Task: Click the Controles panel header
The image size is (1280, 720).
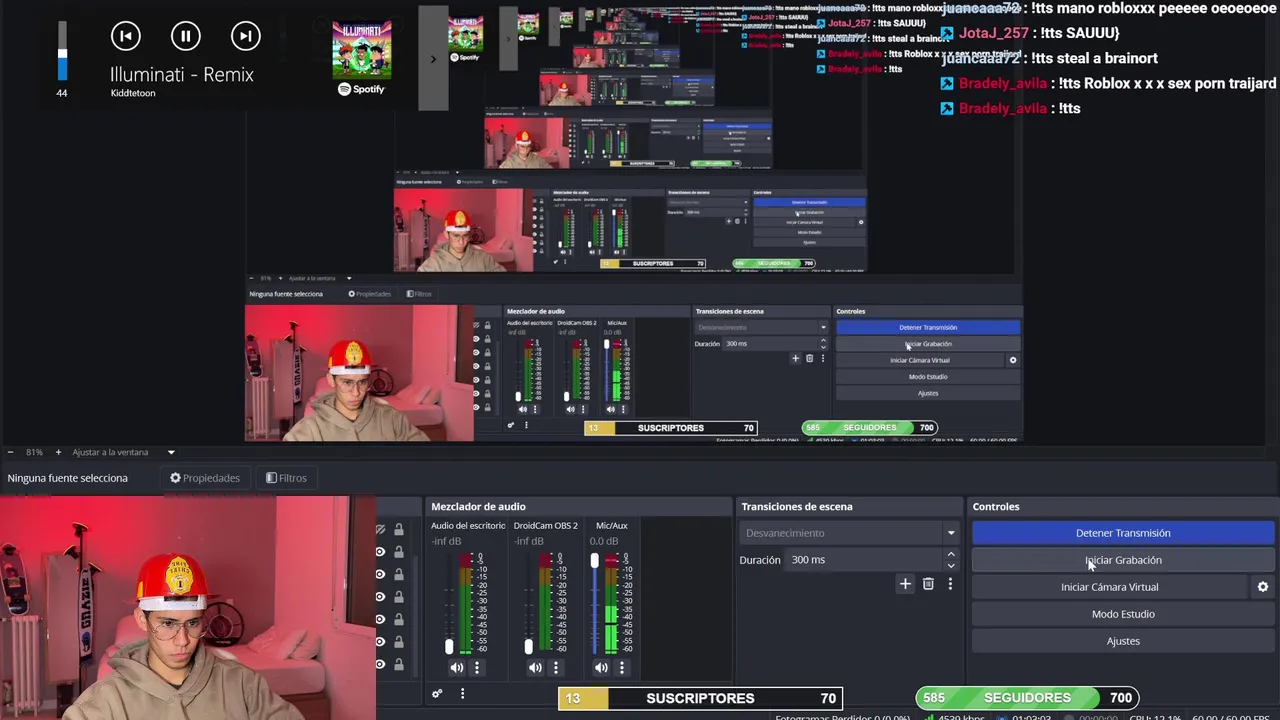Action: point(1123,507)
